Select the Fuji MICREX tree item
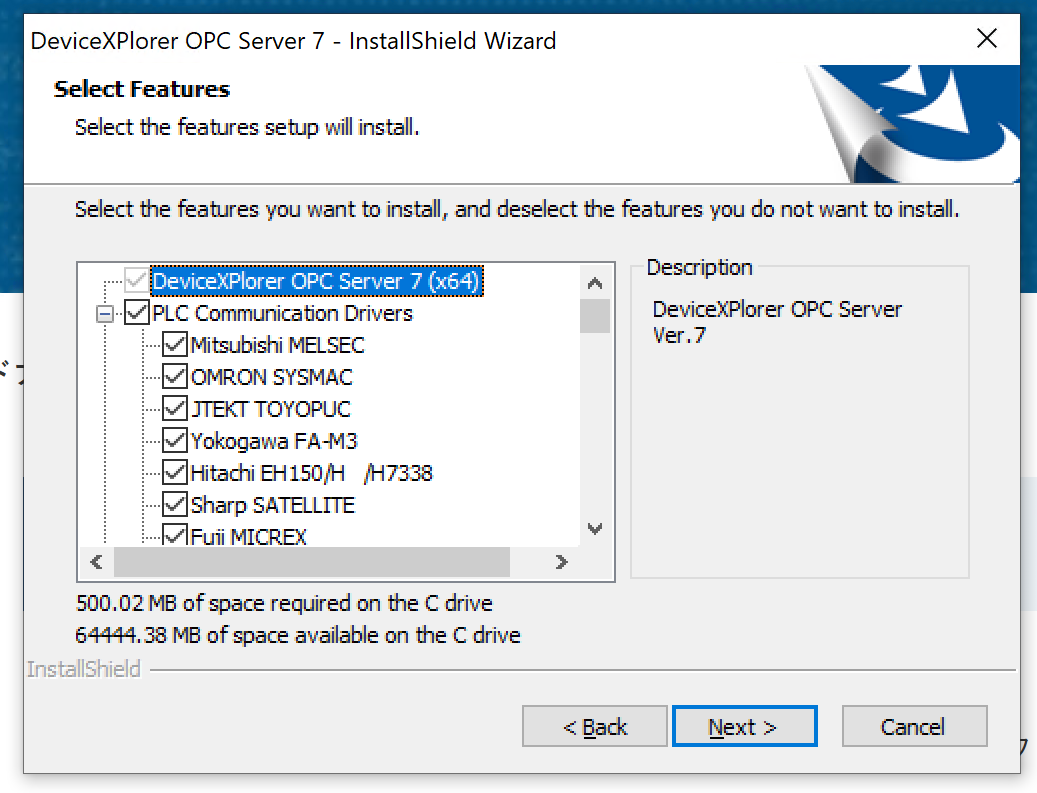This screenshot has width=1037, height=793. [248, 537]
